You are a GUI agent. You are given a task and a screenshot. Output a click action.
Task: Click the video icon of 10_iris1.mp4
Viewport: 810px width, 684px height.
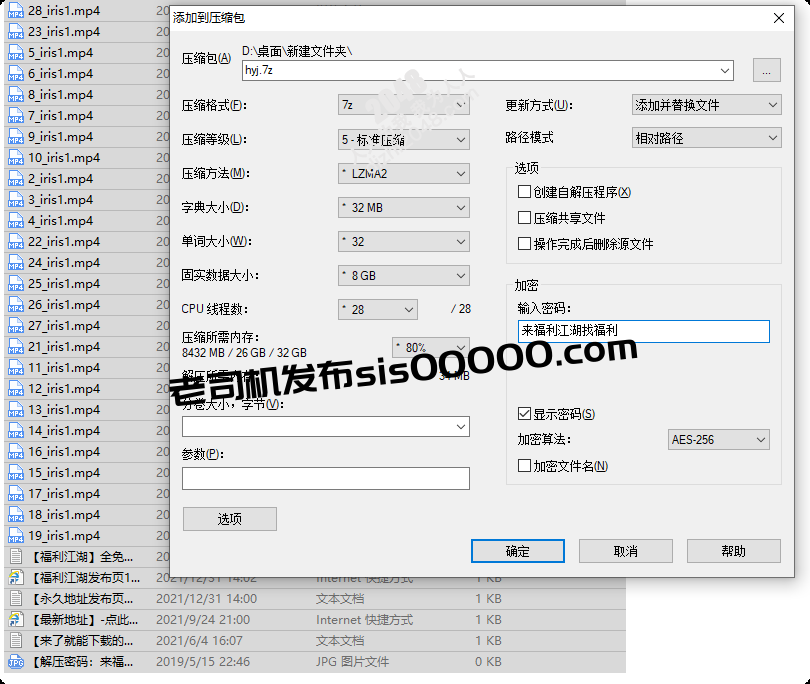(x=14, y=157)
